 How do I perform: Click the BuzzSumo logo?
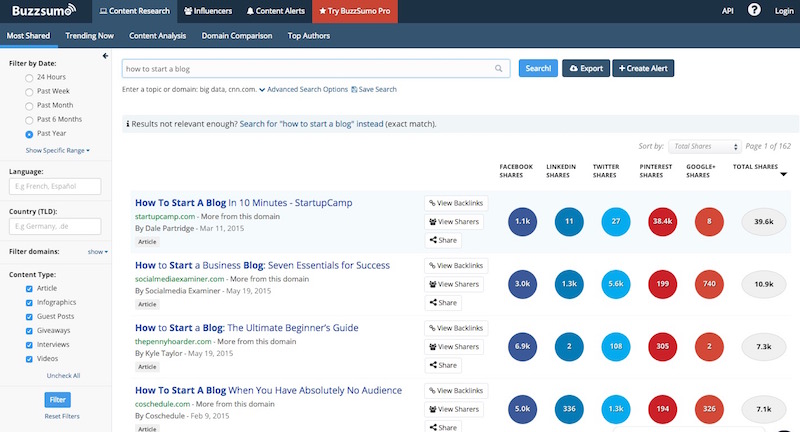(x=42, y=11)
